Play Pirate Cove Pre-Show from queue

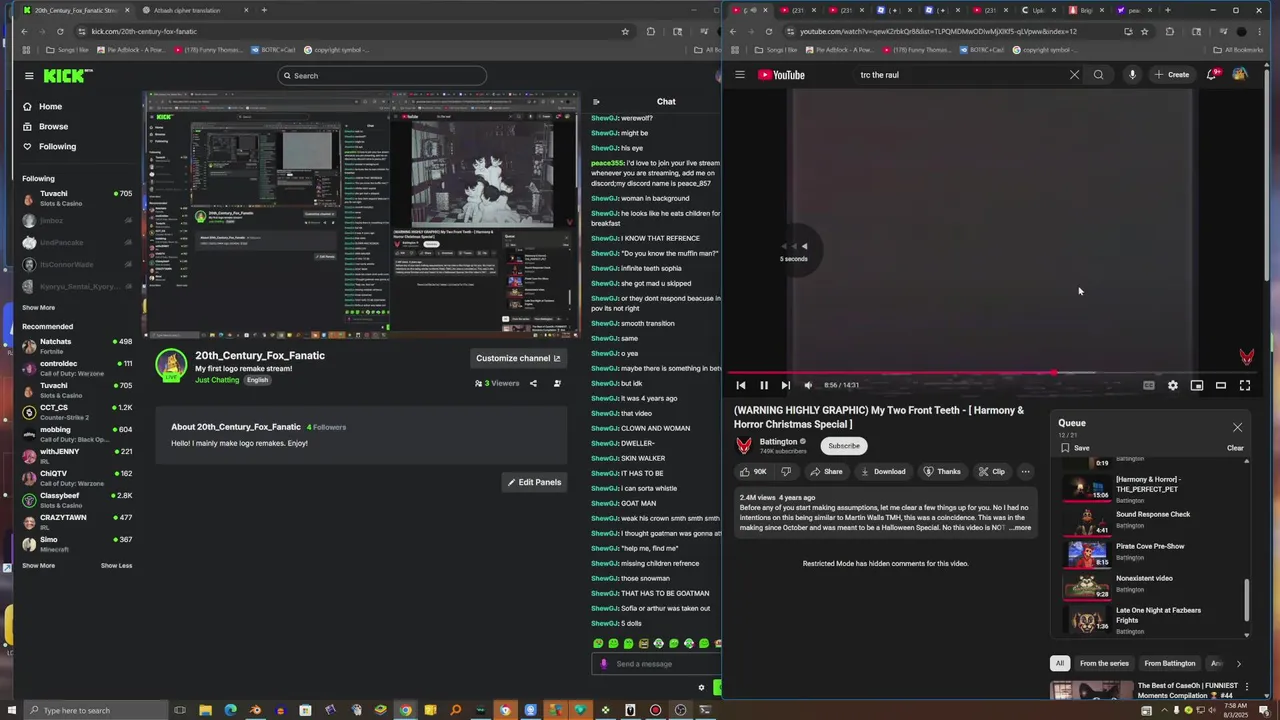pos(1152,552)
